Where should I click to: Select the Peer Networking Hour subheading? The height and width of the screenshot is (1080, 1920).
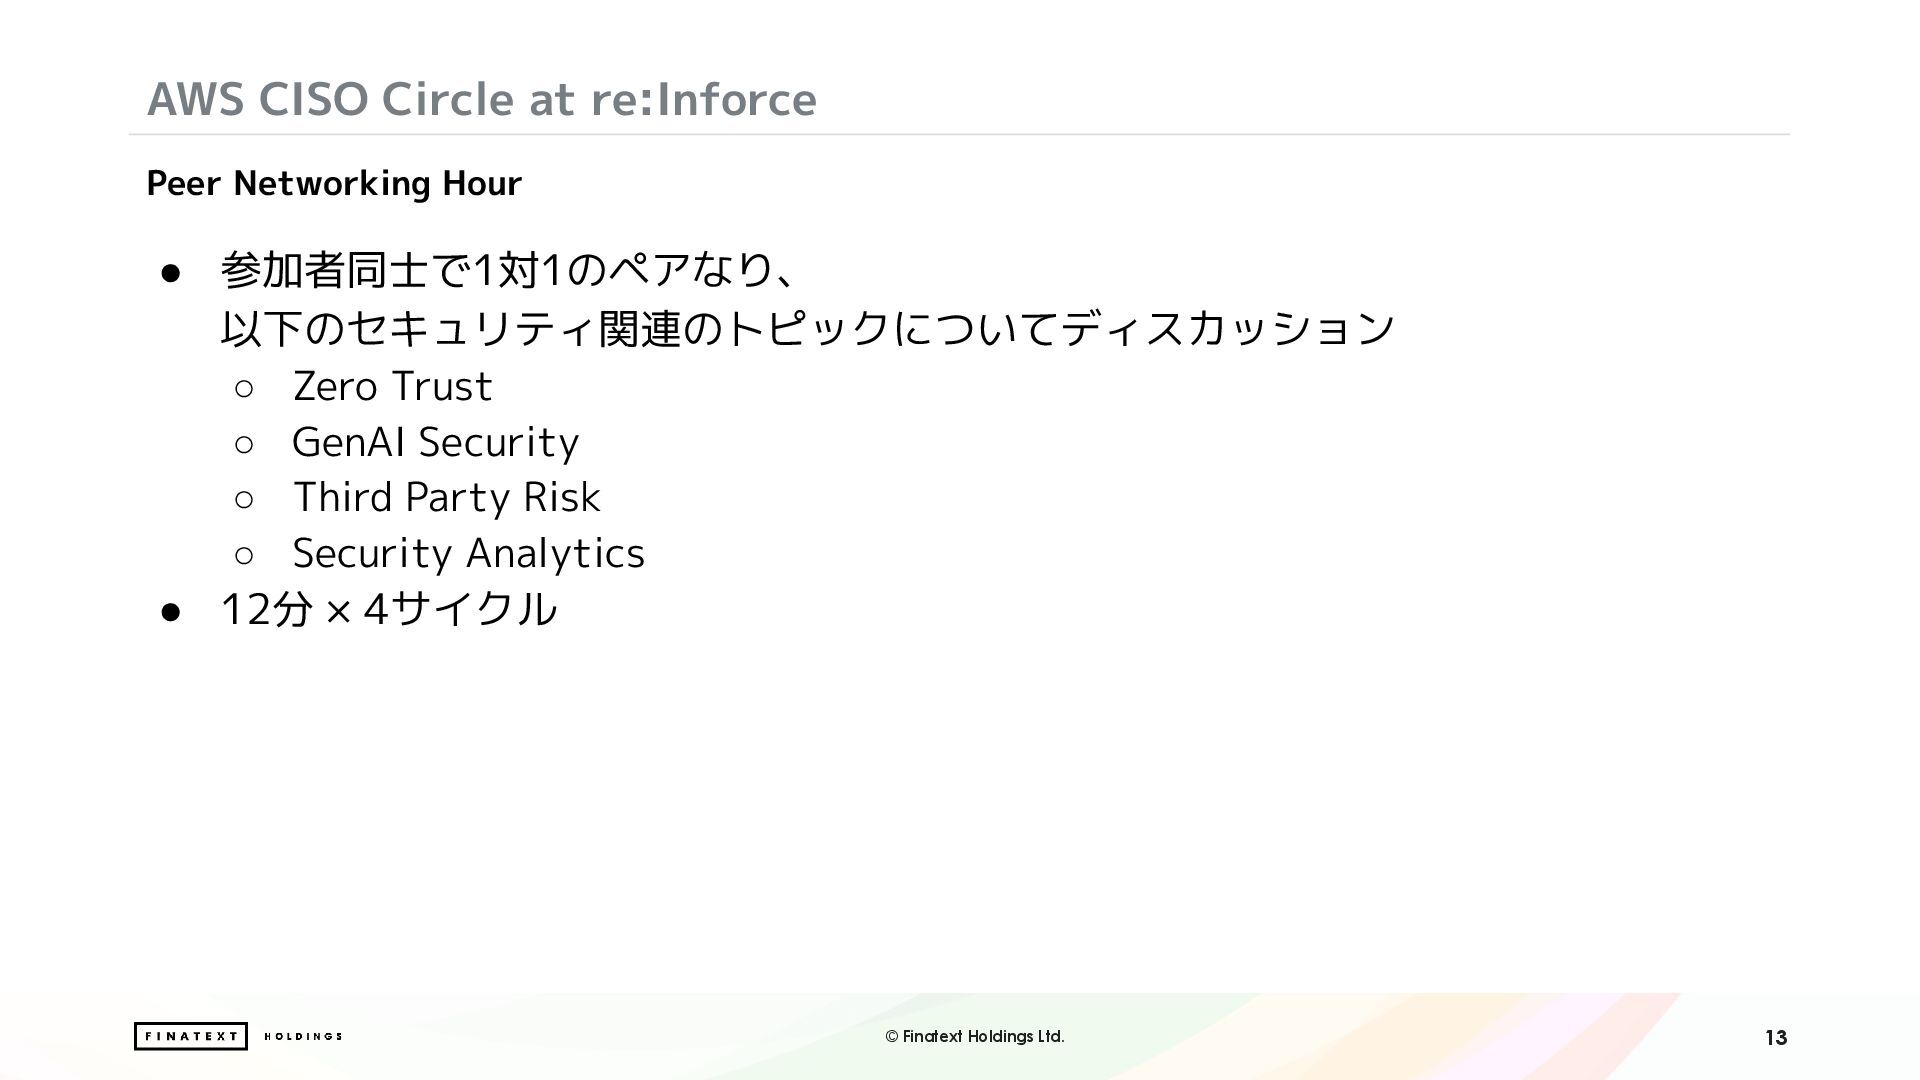334,183
